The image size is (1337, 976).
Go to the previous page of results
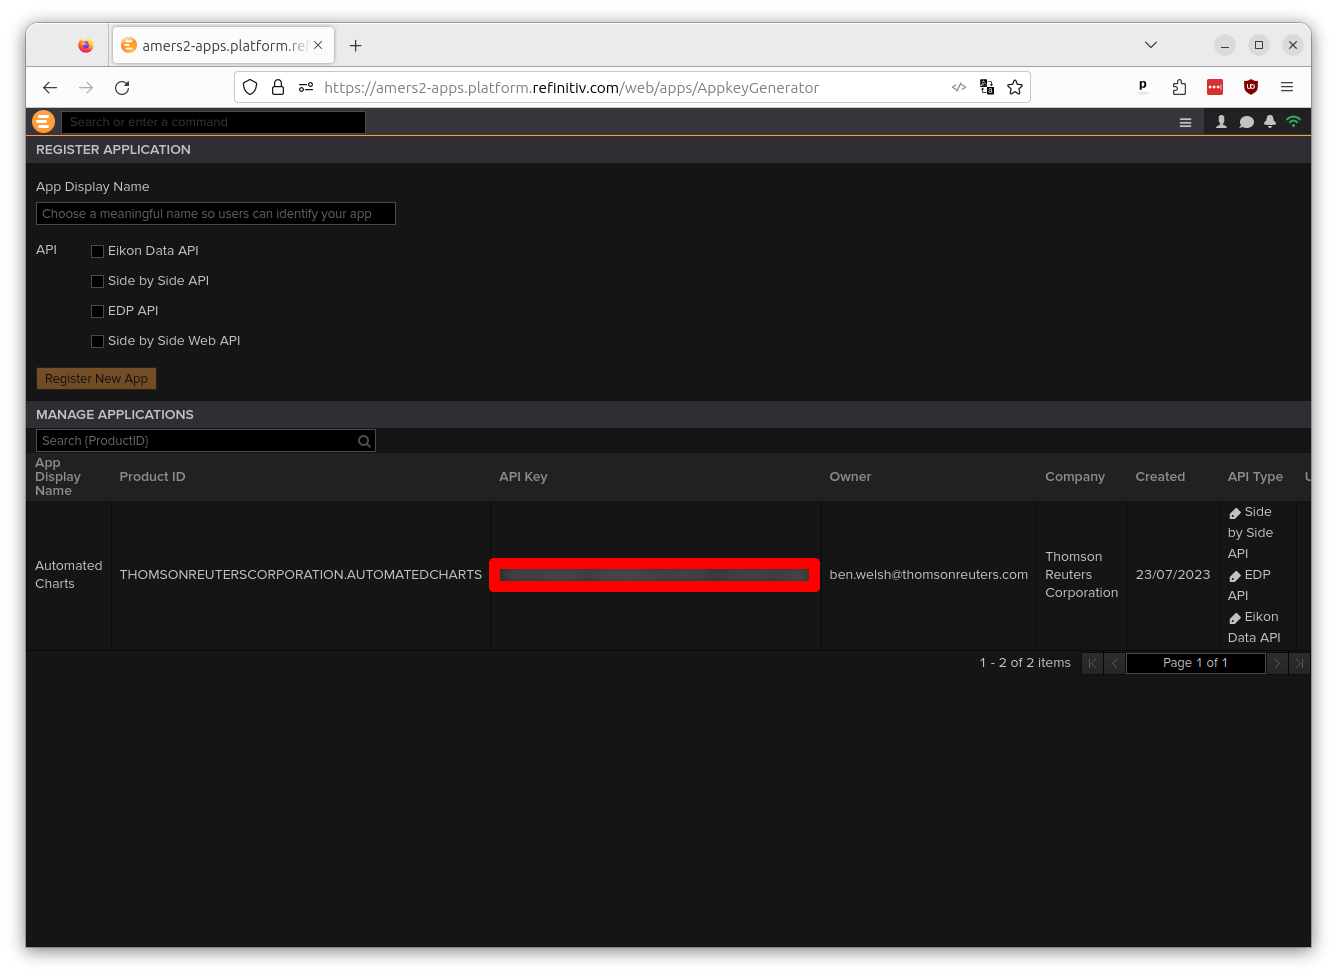(1115, 663)
